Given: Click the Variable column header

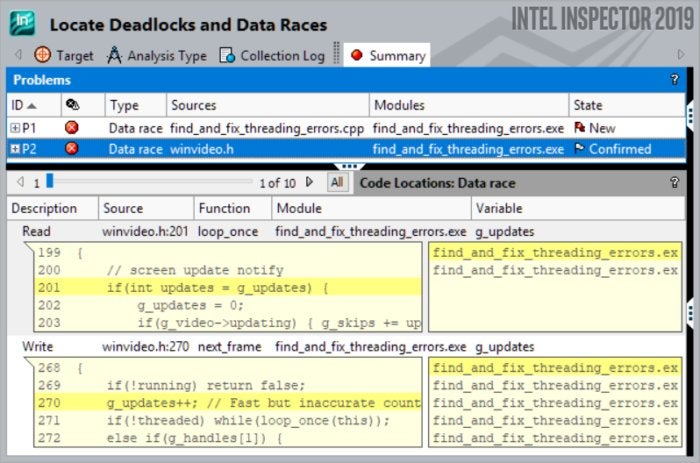Looking at the screenshot, I should tap(578, 208).
